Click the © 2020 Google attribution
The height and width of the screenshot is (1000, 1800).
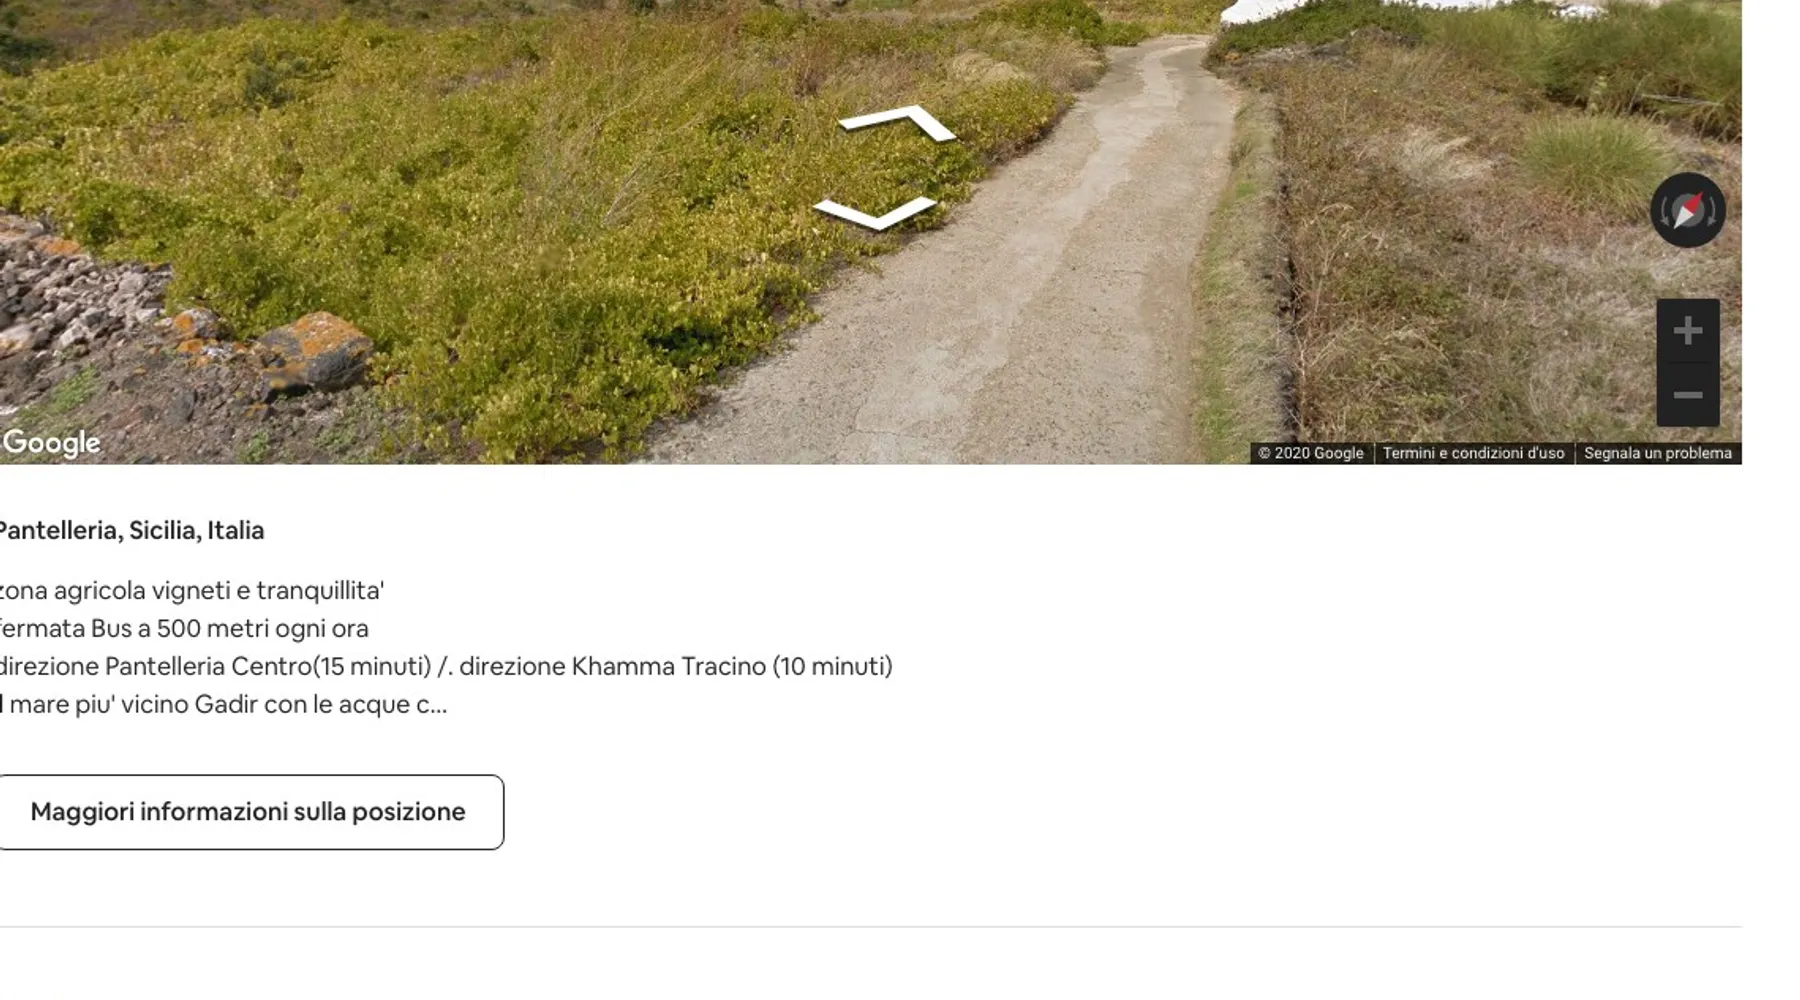[x=1310, y=453]
